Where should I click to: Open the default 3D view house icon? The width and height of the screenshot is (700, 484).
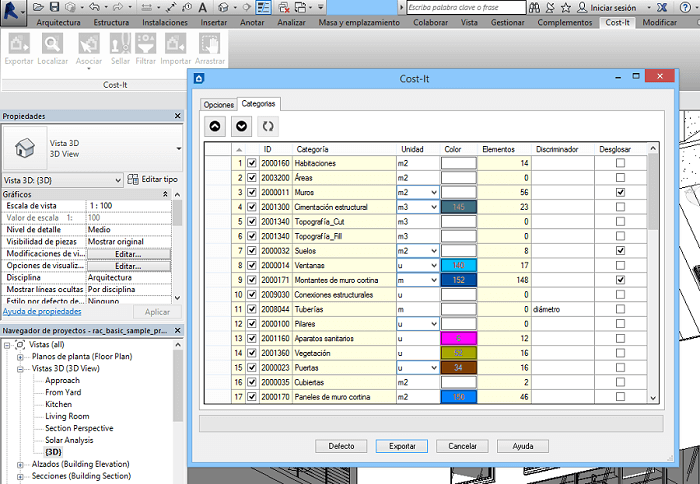223,7
